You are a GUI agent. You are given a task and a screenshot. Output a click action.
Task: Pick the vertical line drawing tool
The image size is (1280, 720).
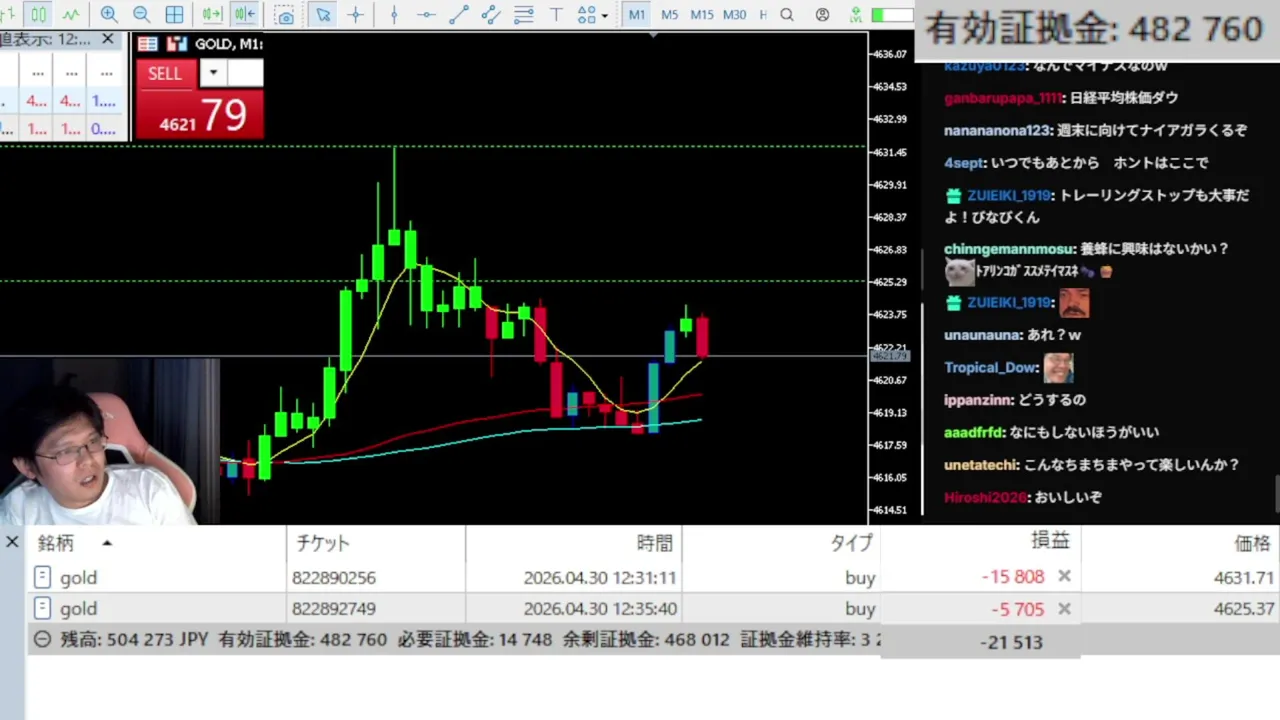click(x=393, y=14)
